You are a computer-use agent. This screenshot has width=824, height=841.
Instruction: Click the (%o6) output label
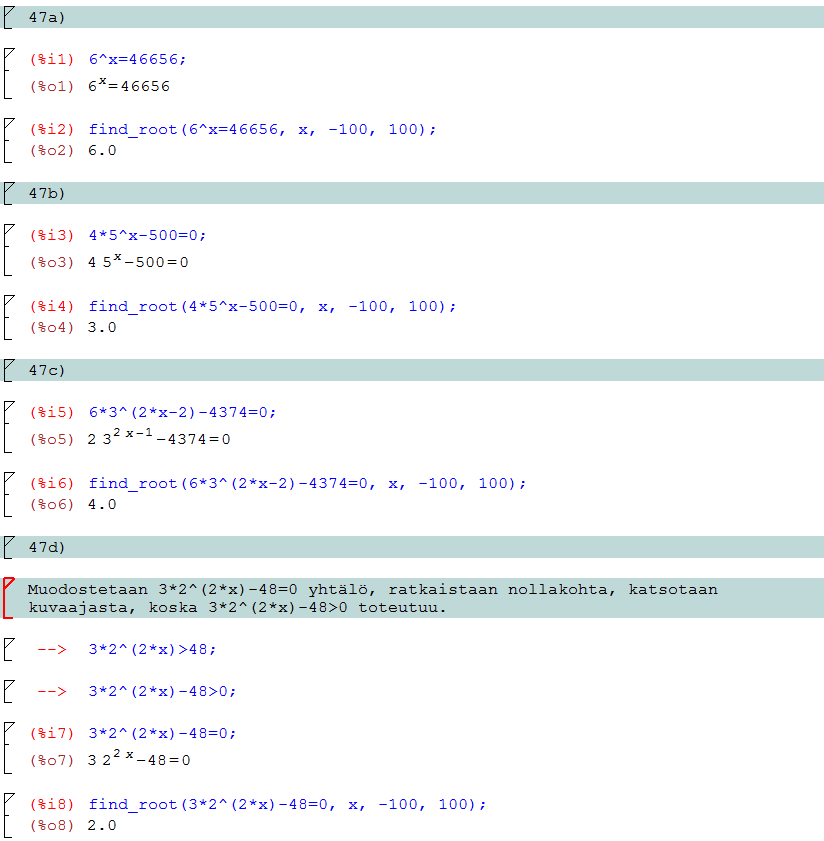tap(52, 505)
